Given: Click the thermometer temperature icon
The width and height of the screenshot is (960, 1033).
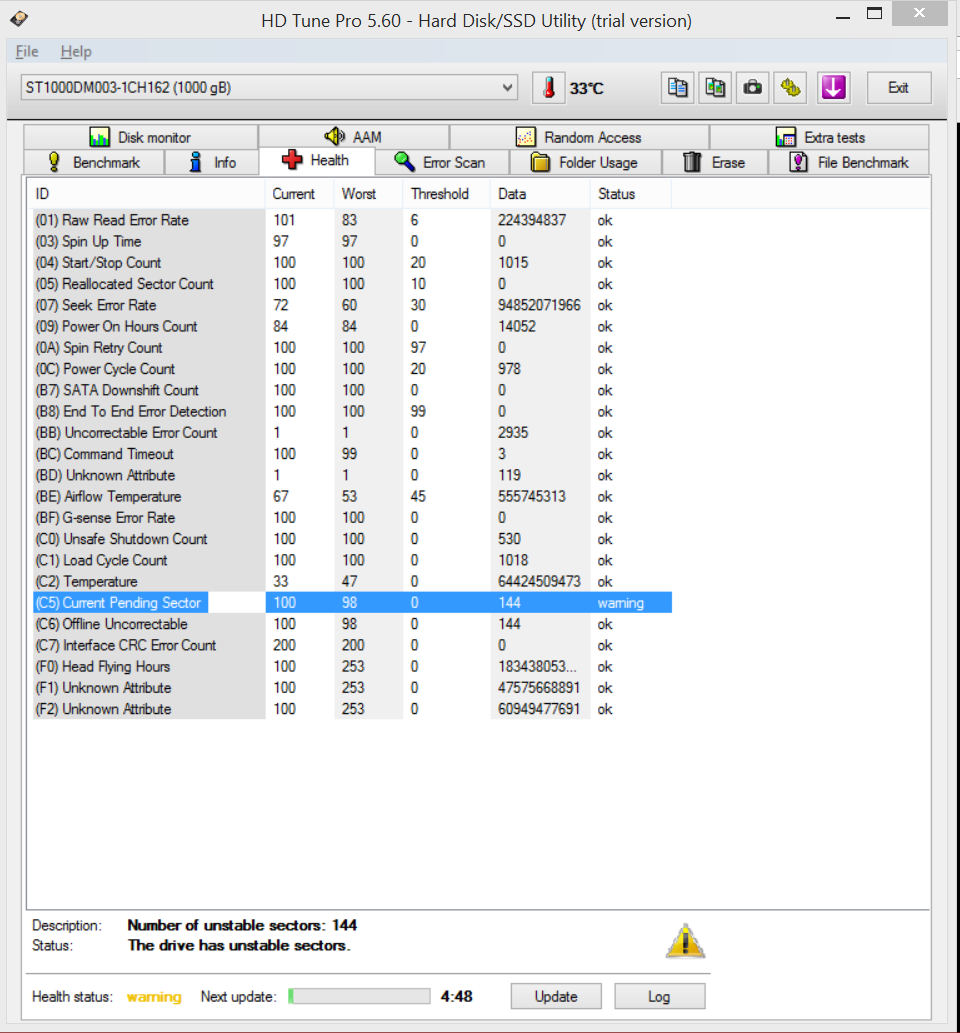Looking at the screenshot, I should pos(549,88).
